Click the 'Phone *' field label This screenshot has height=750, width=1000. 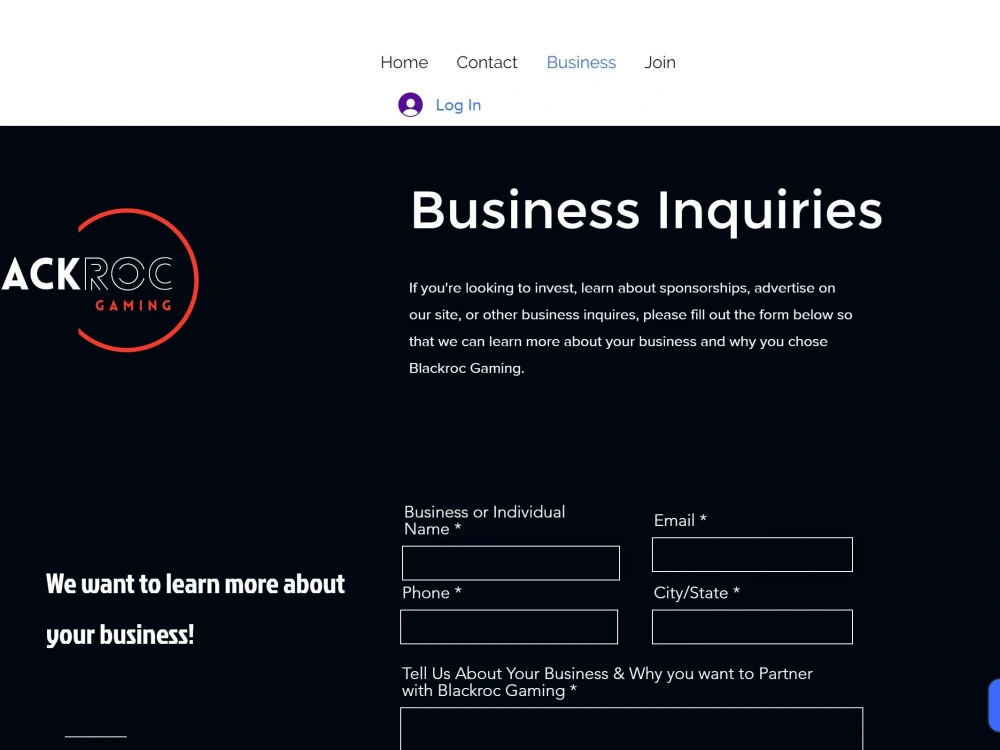tap(432, 593)
